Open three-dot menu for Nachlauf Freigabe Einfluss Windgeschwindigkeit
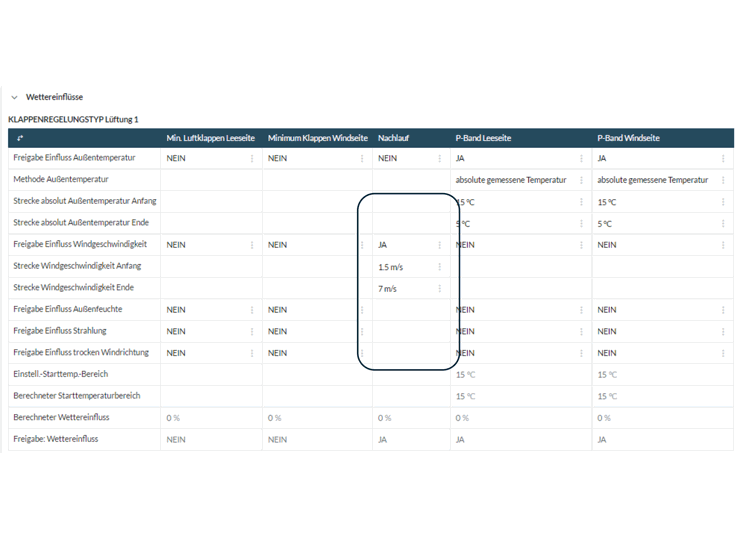 pos(439,245)
